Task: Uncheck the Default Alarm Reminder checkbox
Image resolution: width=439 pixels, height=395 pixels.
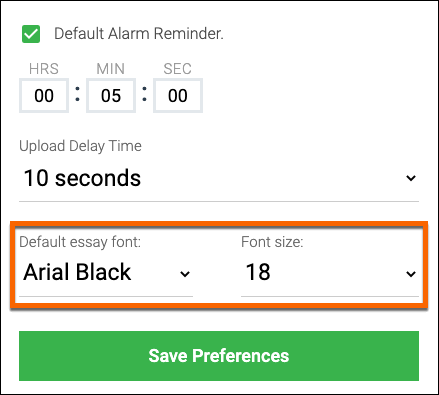Action: [31, 34]
